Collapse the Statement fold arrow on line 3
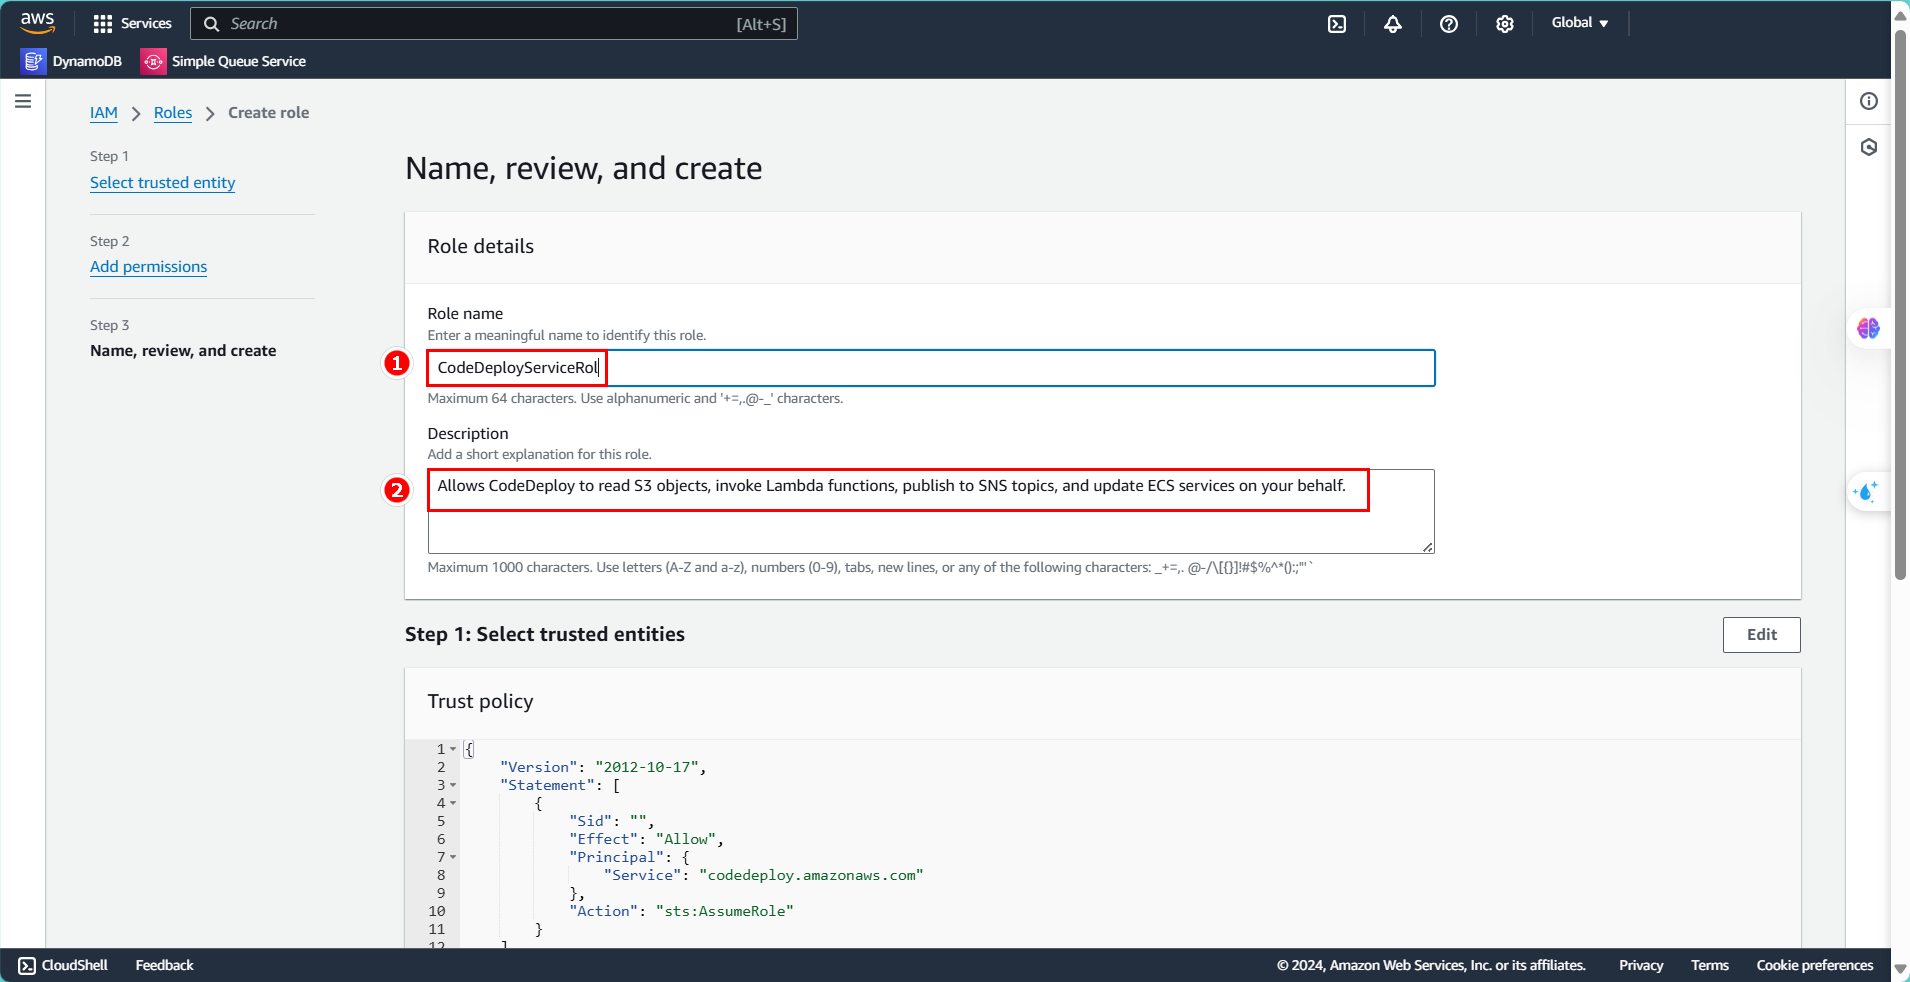Image resolution: width=1910 pixels, height=982 pixels. 453,785
